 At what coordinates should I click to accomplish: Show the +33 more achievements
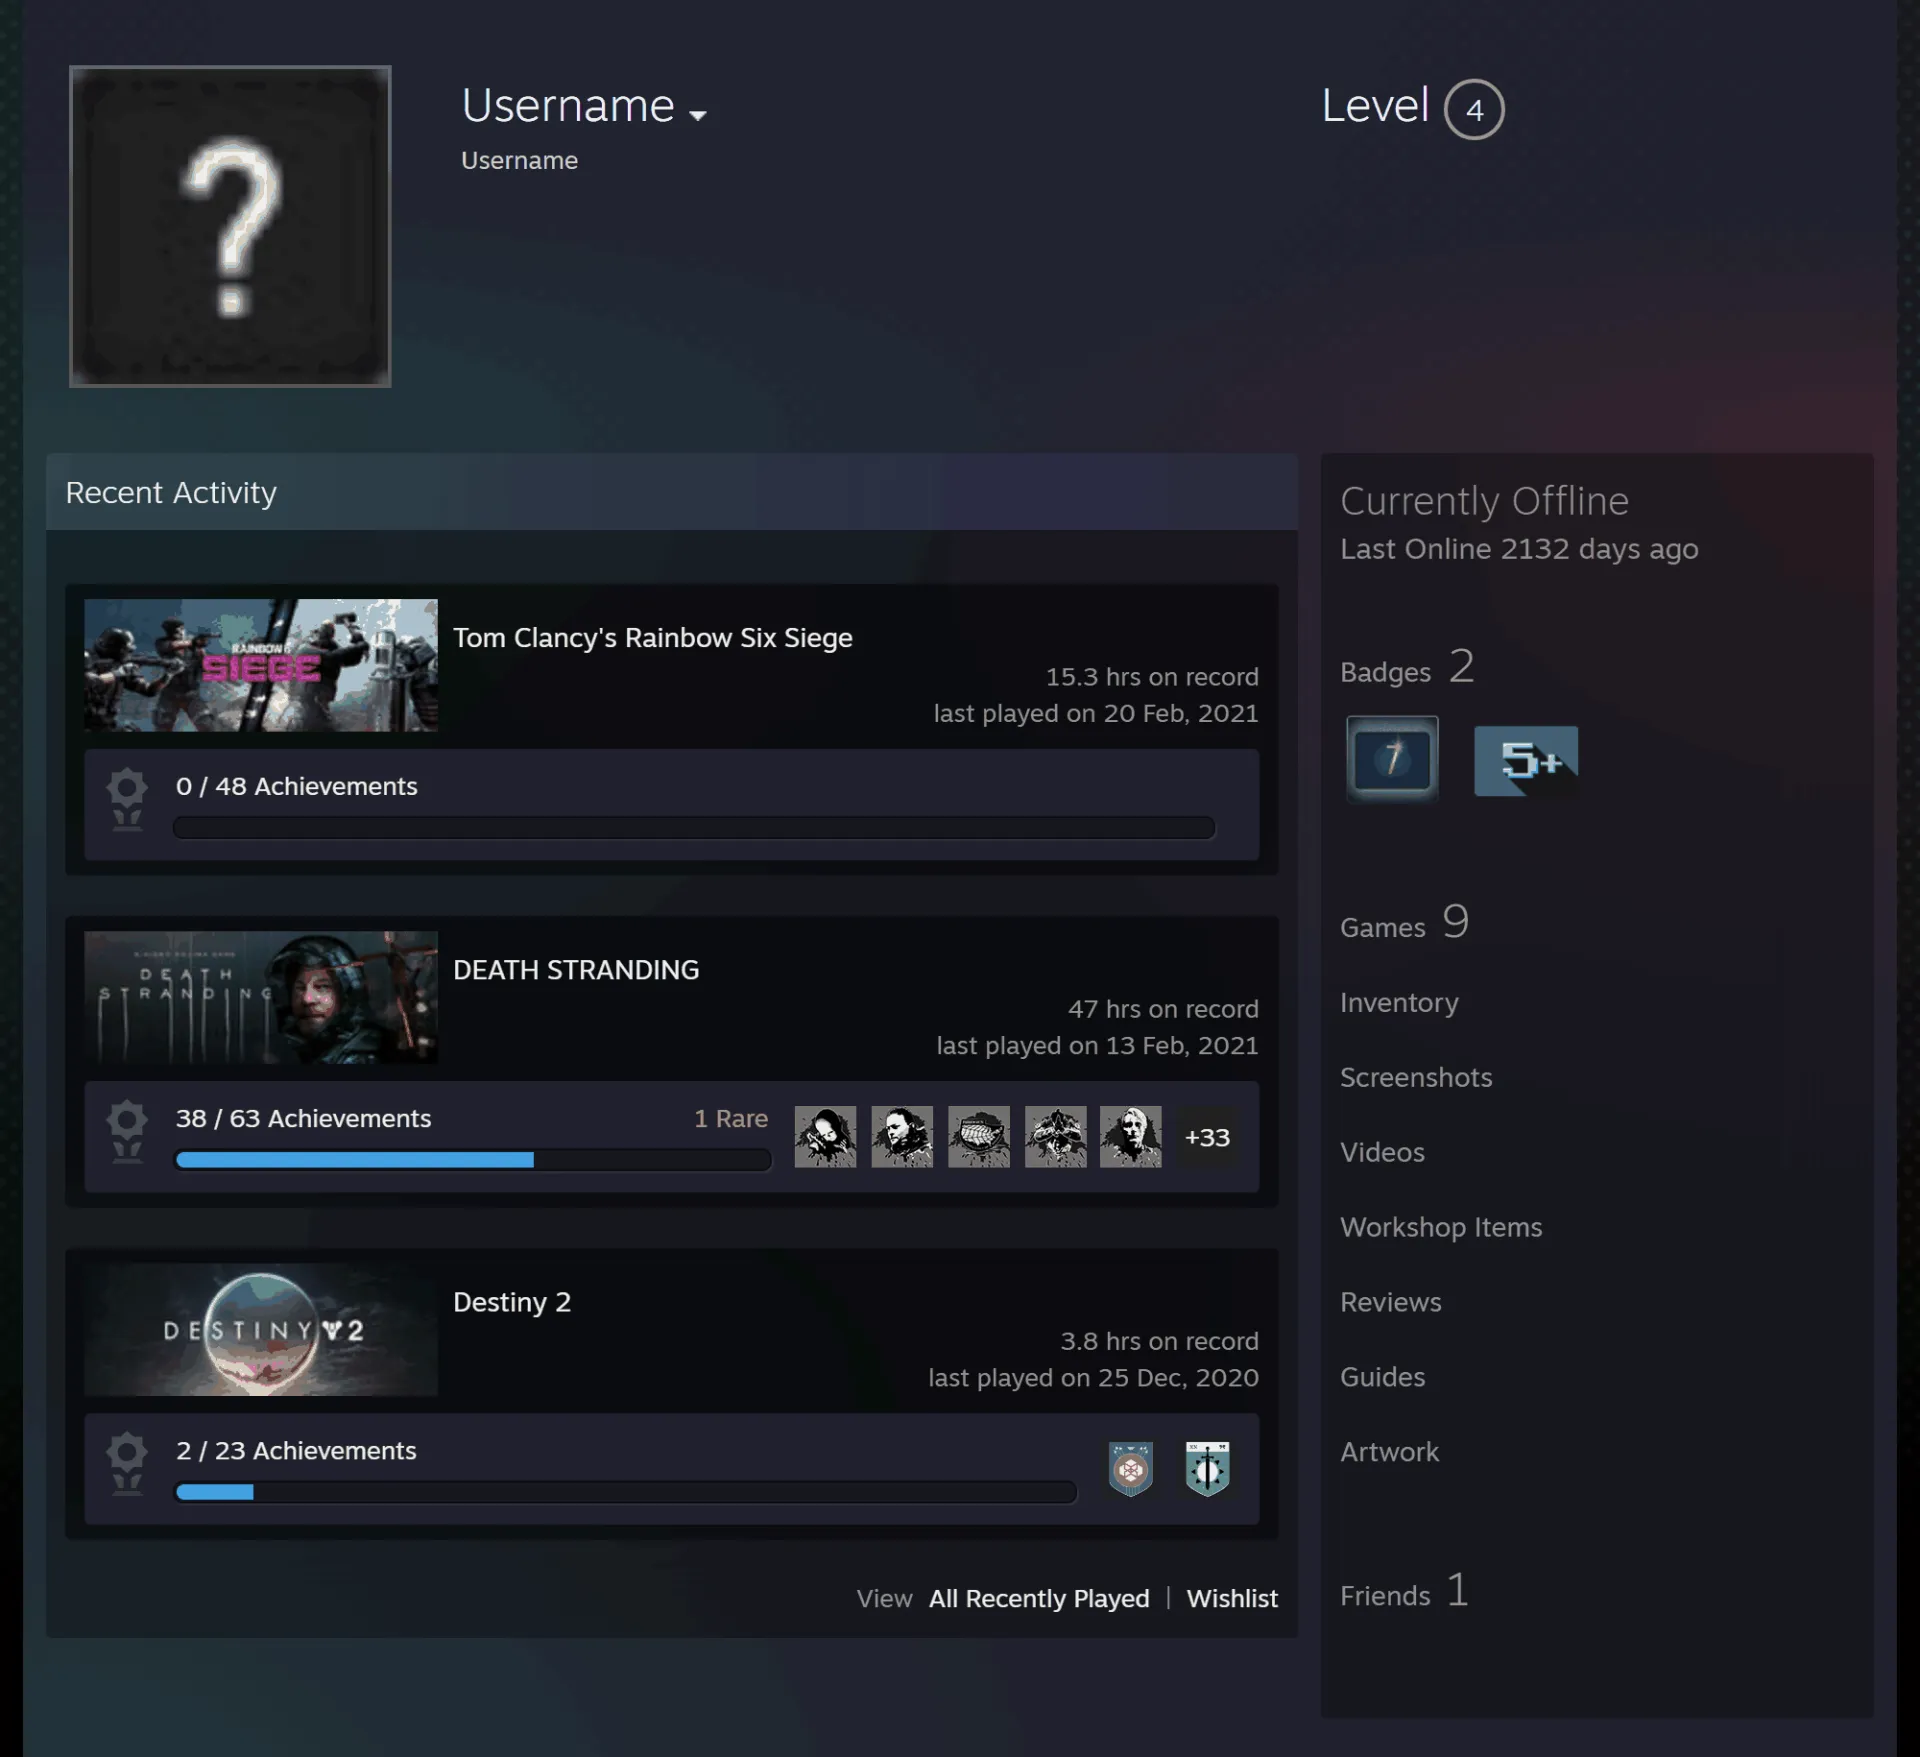[x=1207, y=1137]
